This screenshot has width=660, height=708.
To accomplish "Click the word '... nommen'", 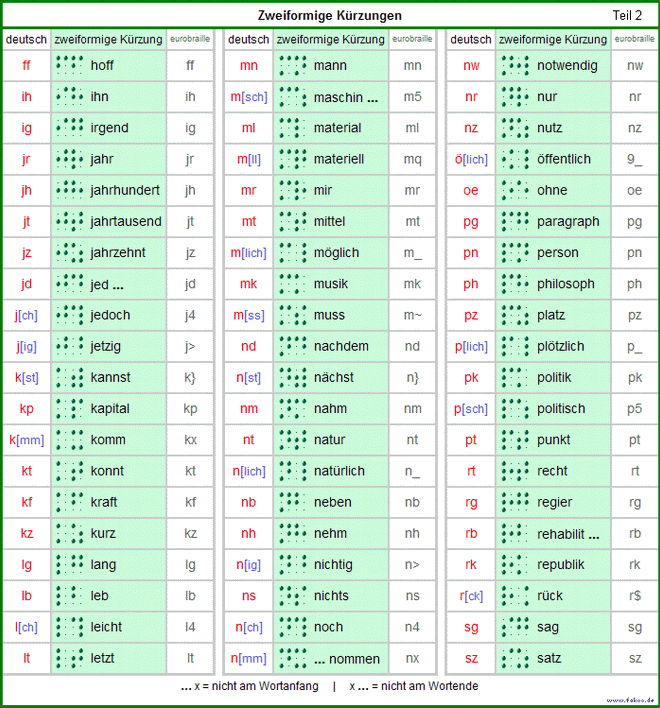I will coord(347,659).
